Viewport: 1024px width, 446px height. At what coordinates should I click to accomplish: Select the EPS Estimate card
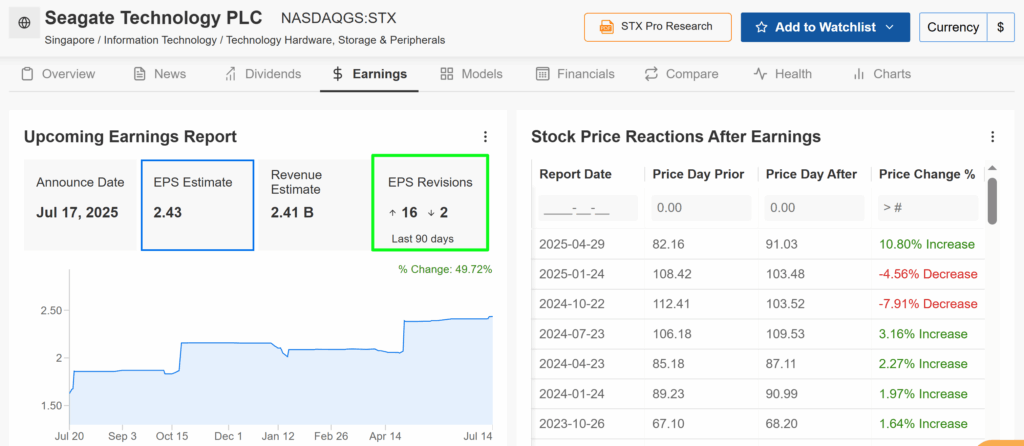197,203
